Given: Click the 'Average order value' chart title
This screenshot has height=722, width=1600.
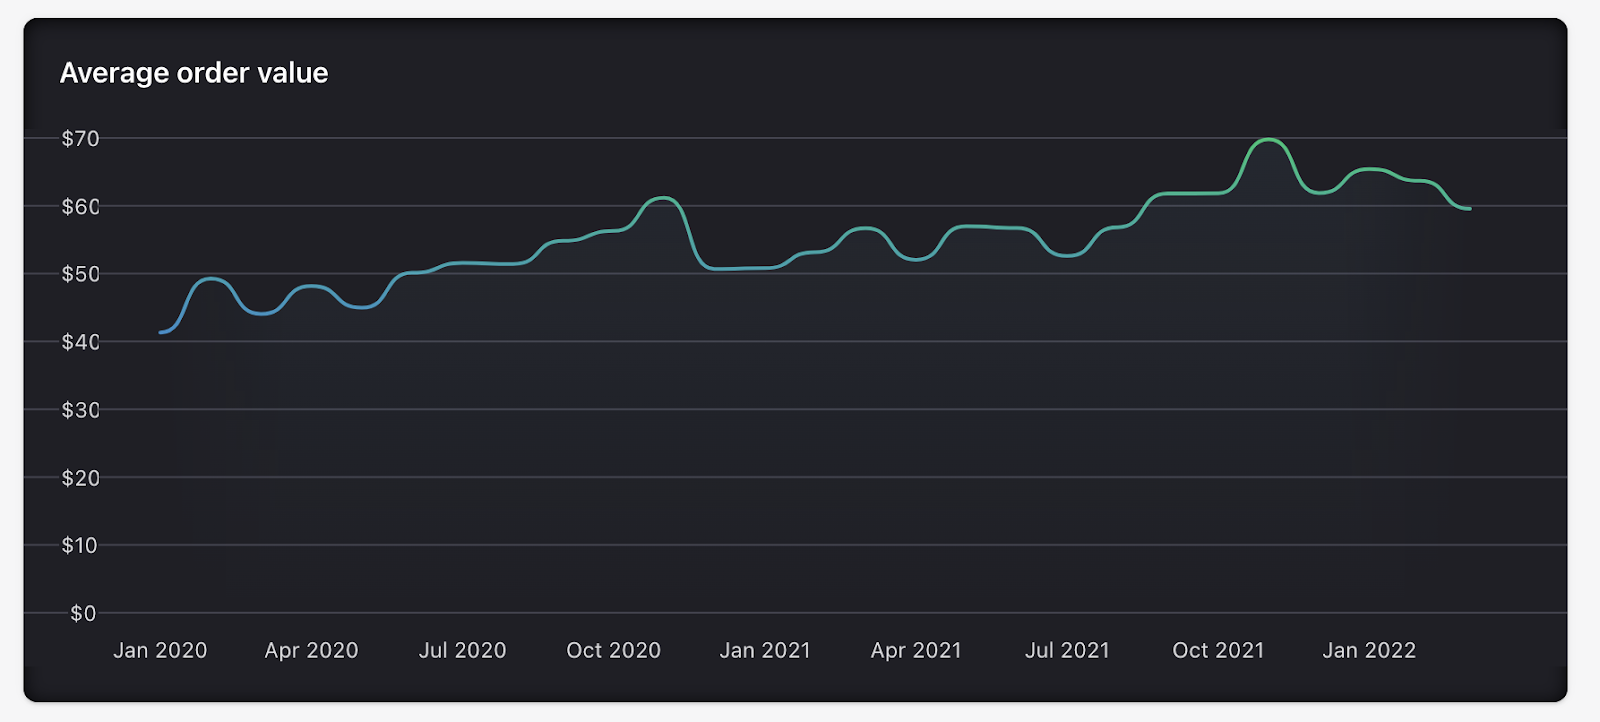Looking at the screenshot, I should (194, 73).
